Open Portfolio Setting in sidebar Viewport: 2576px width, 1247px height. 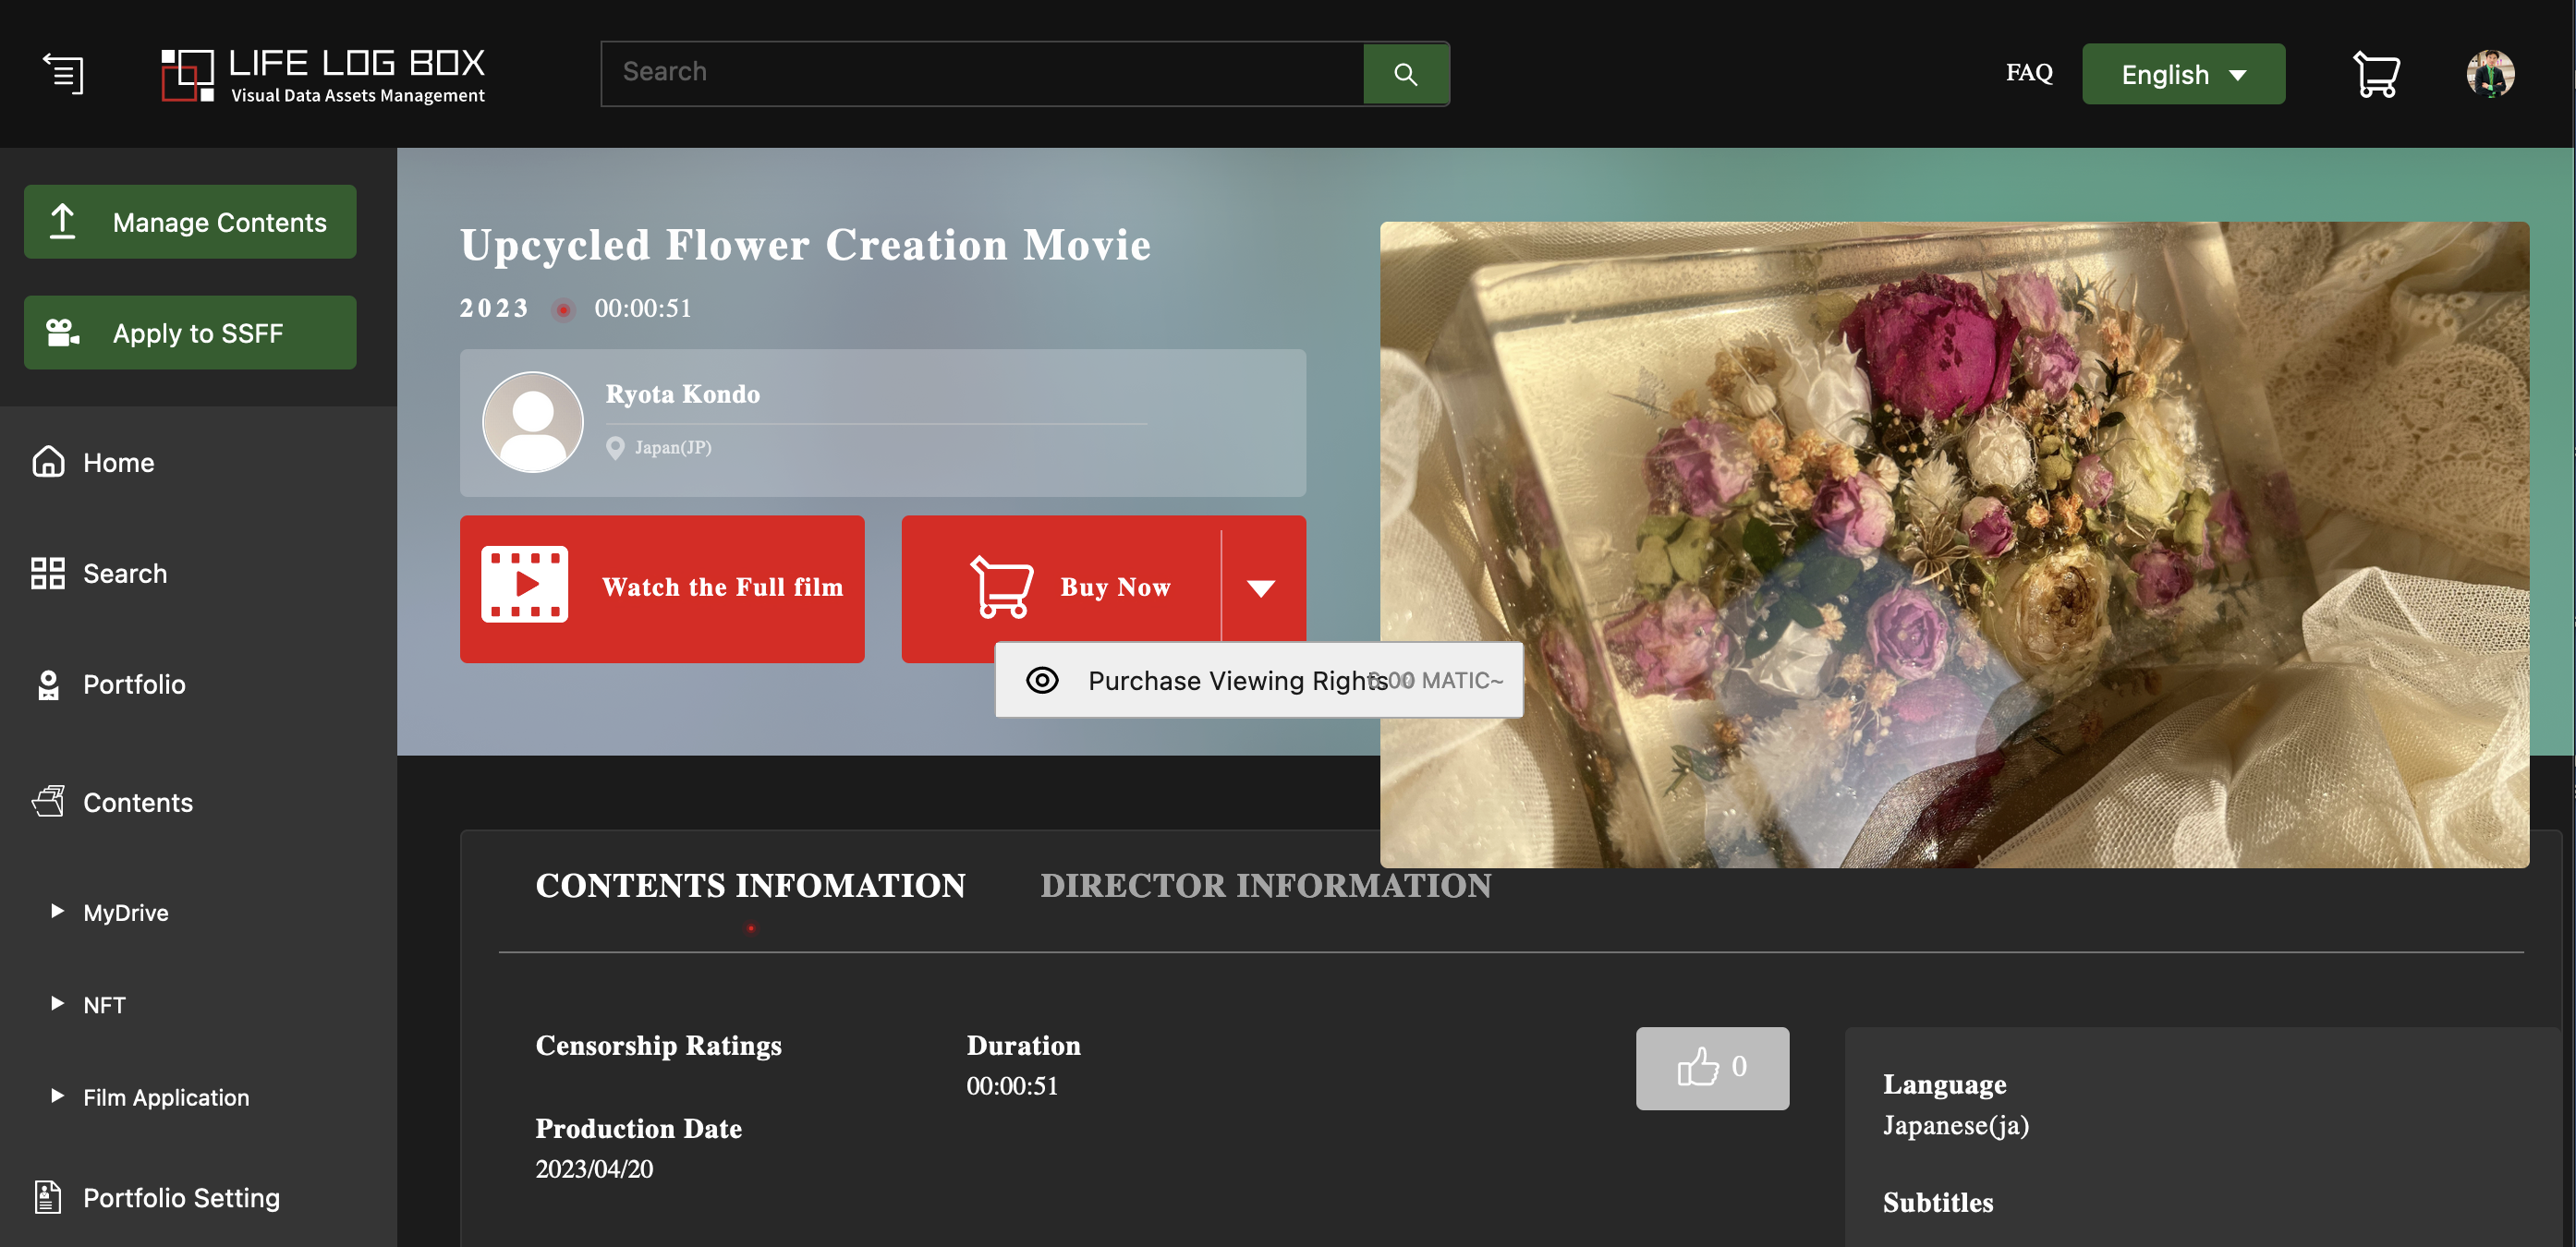pyautogui.click(x=180, y=1197)
